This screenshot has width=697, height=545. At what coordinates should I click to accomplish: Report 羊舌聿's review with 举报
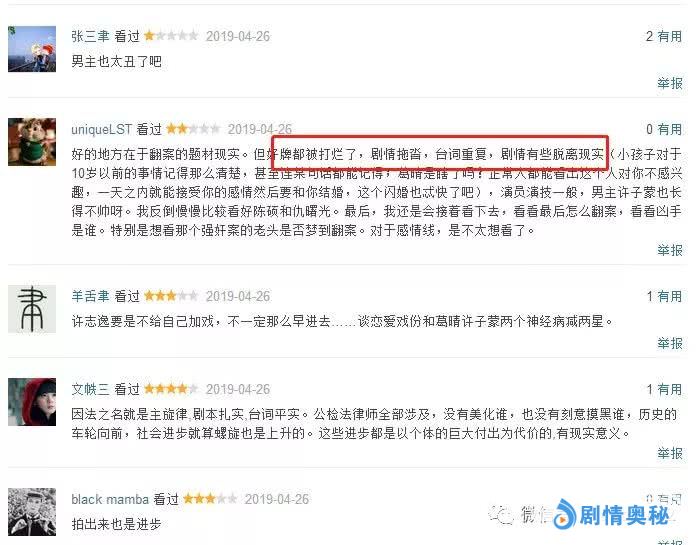coord(670,343)
